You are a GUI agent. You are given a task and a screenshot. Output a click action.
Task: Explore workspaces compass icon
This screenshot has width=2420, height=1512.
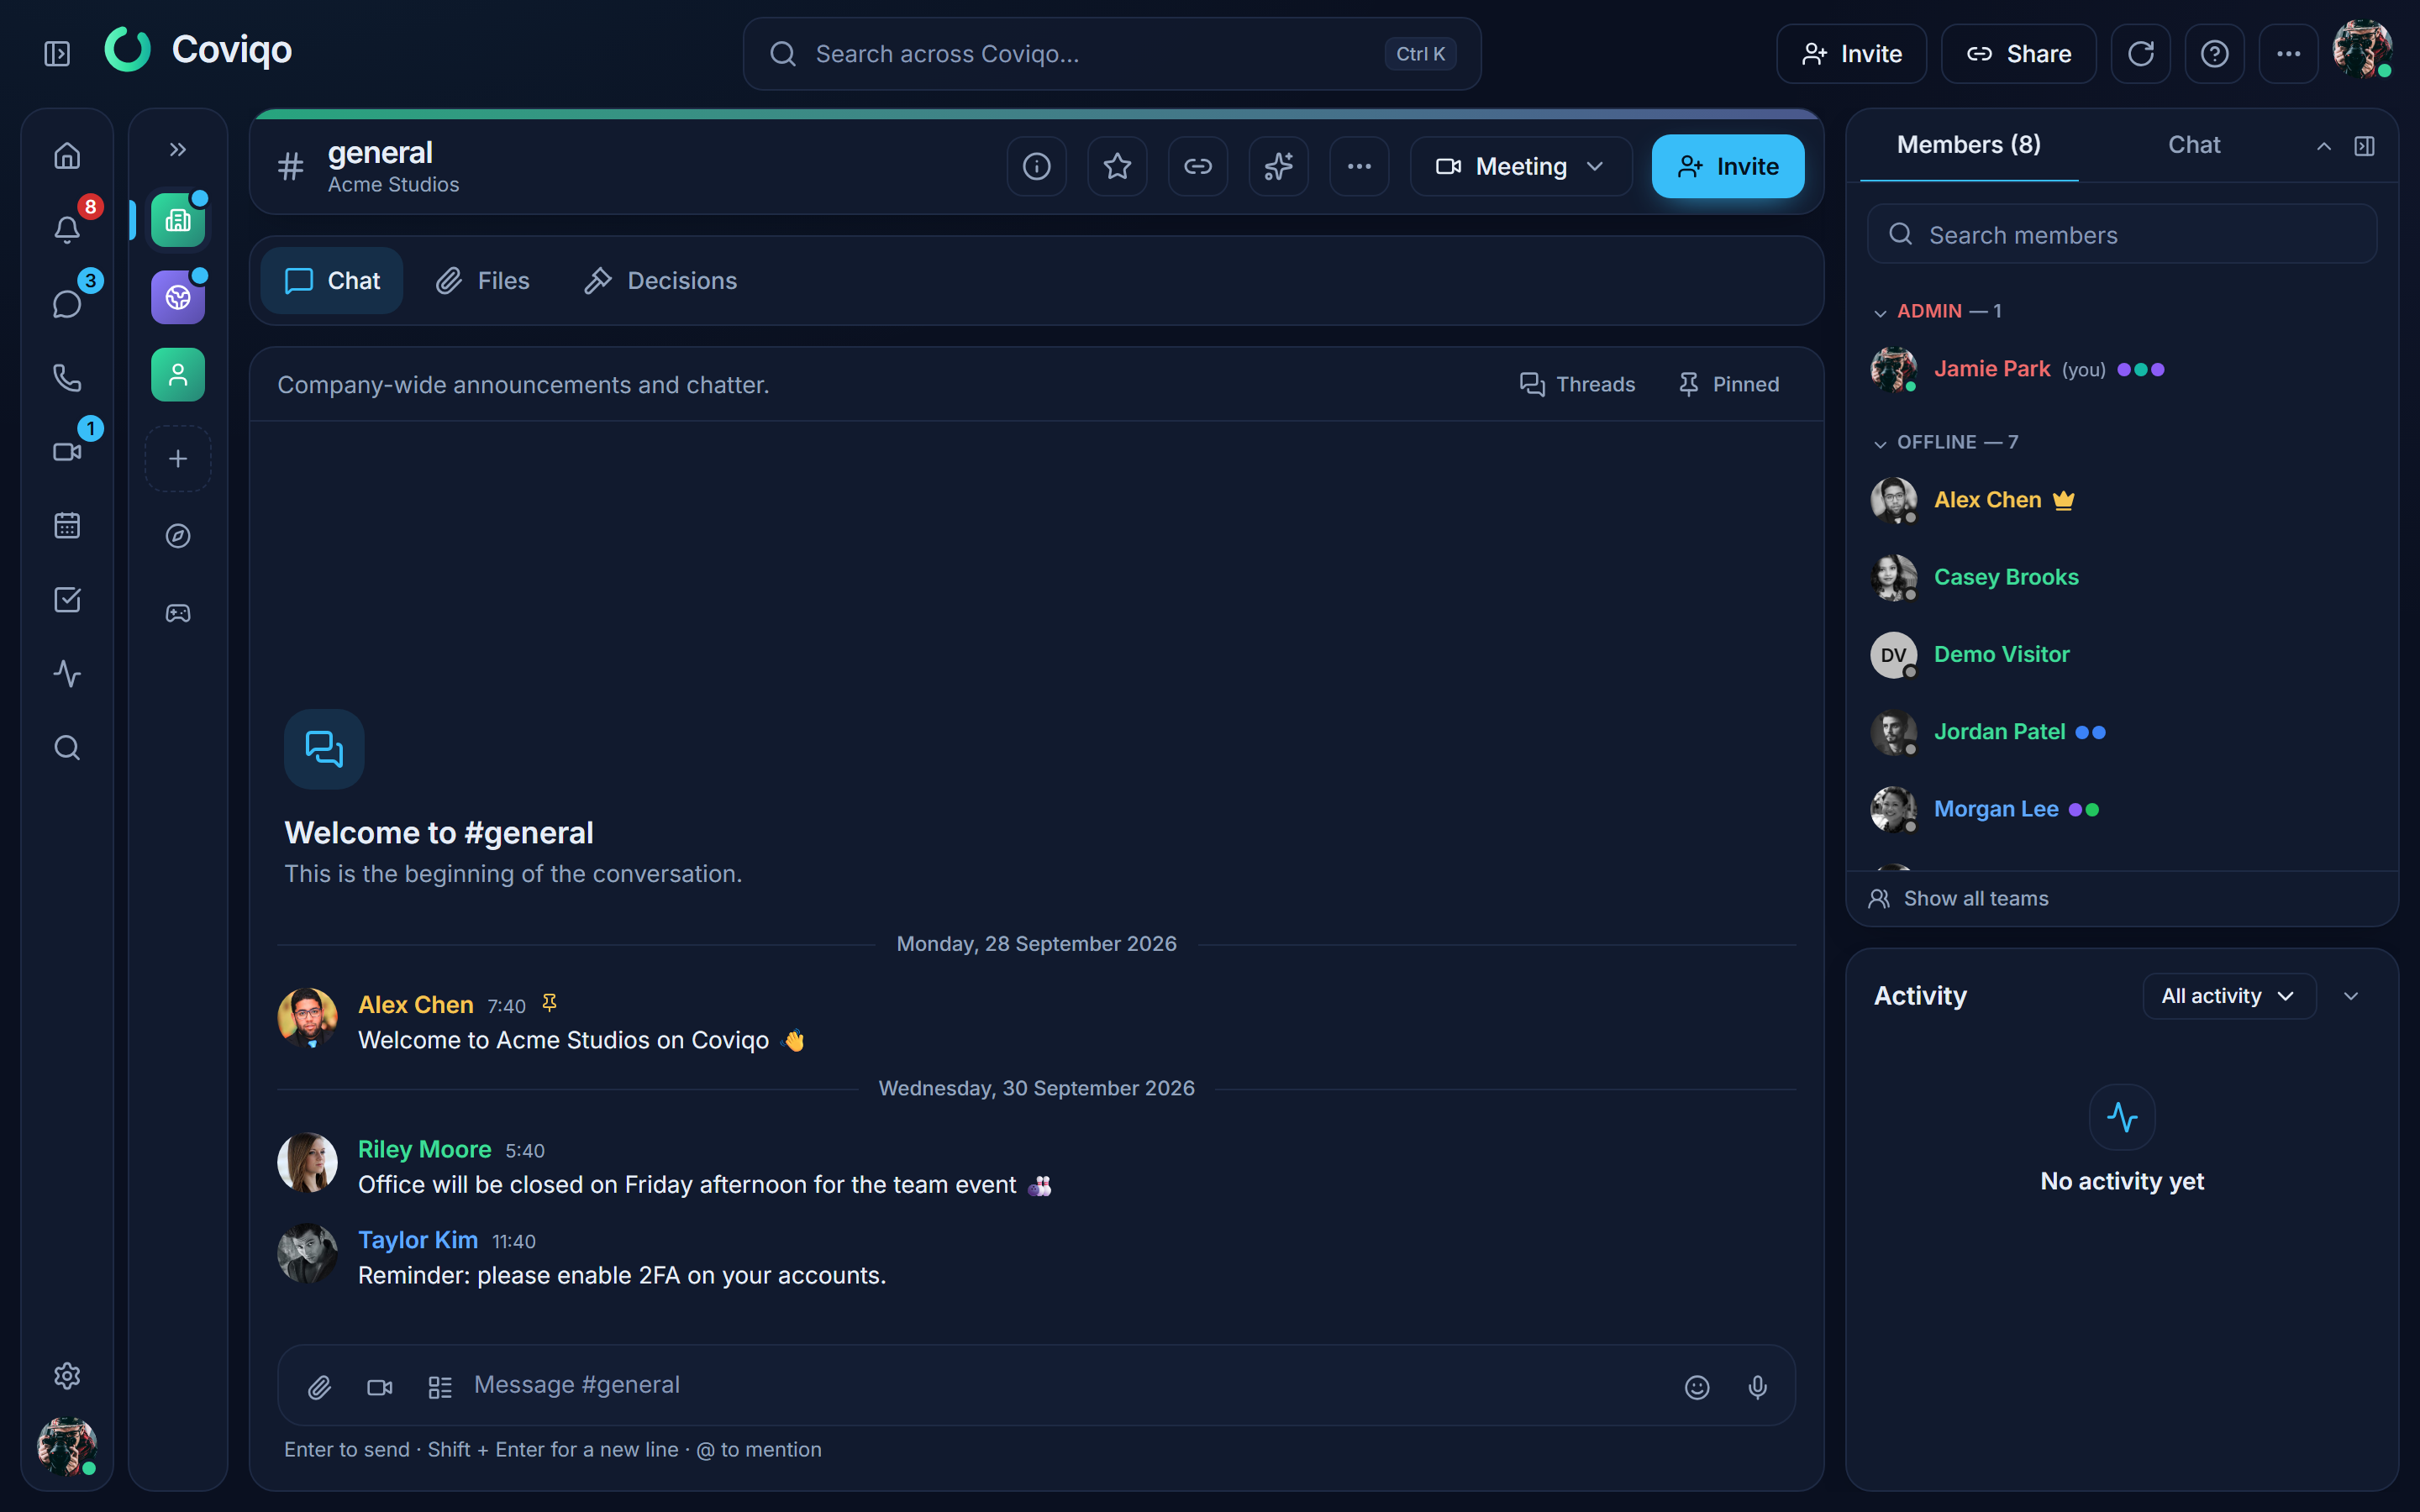[x=178, y=536]
